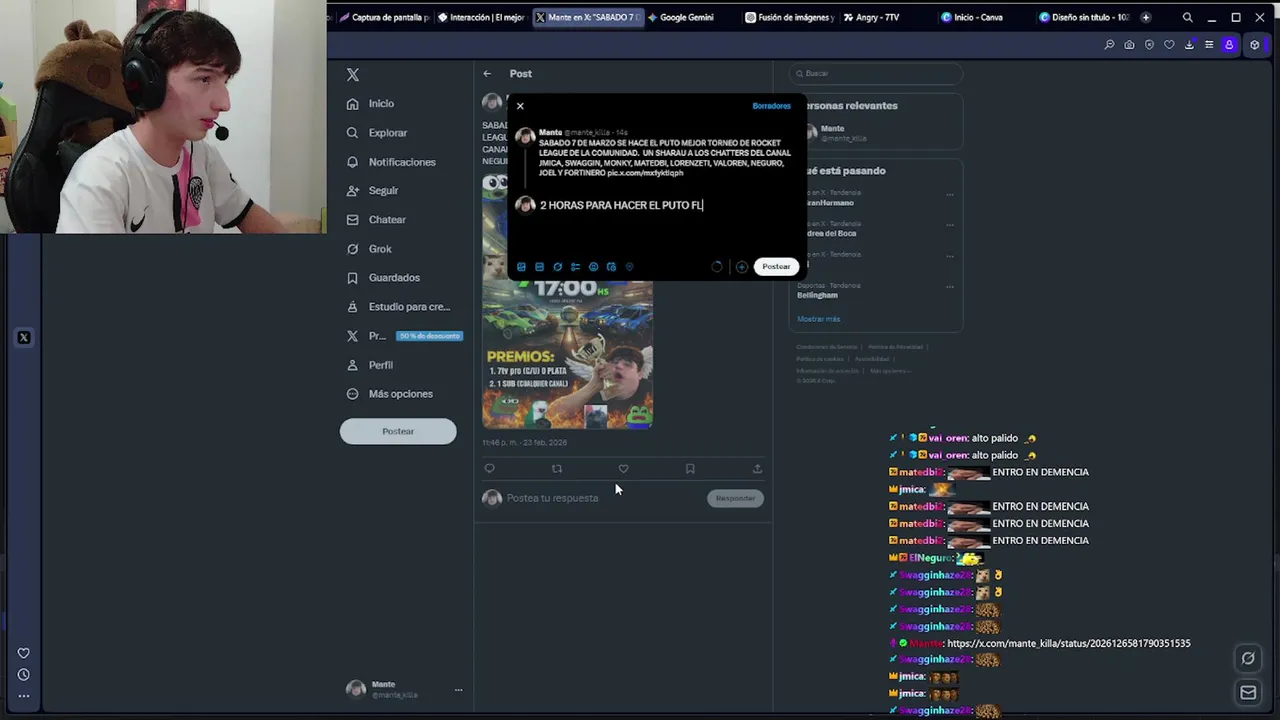Click 'Postea tu respuesta' field
The image size is (1280, 720).
point(553,498)
